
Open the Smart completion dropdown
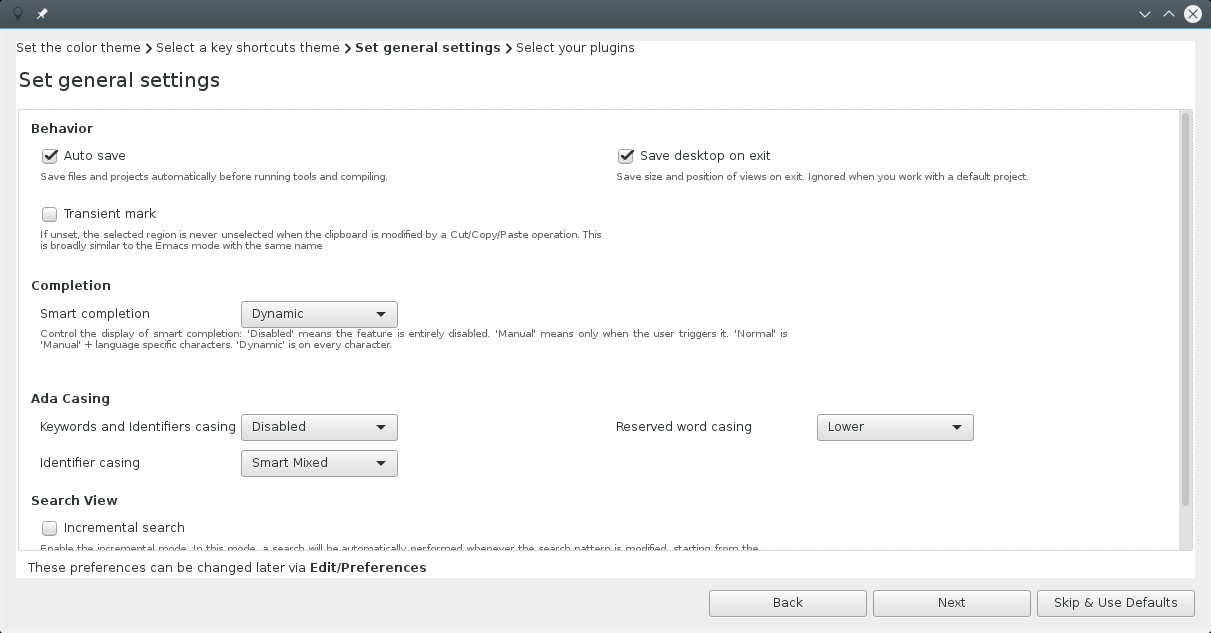(x=318, y=314)
